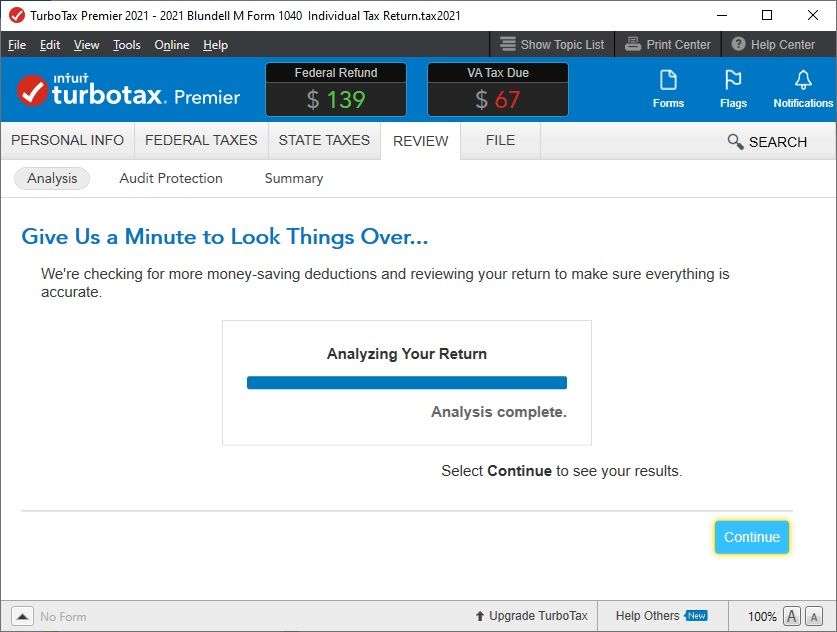This screenshot has width=837, height=632.
Task: Click the Show Topic List icon
Action: click(508, 44)
